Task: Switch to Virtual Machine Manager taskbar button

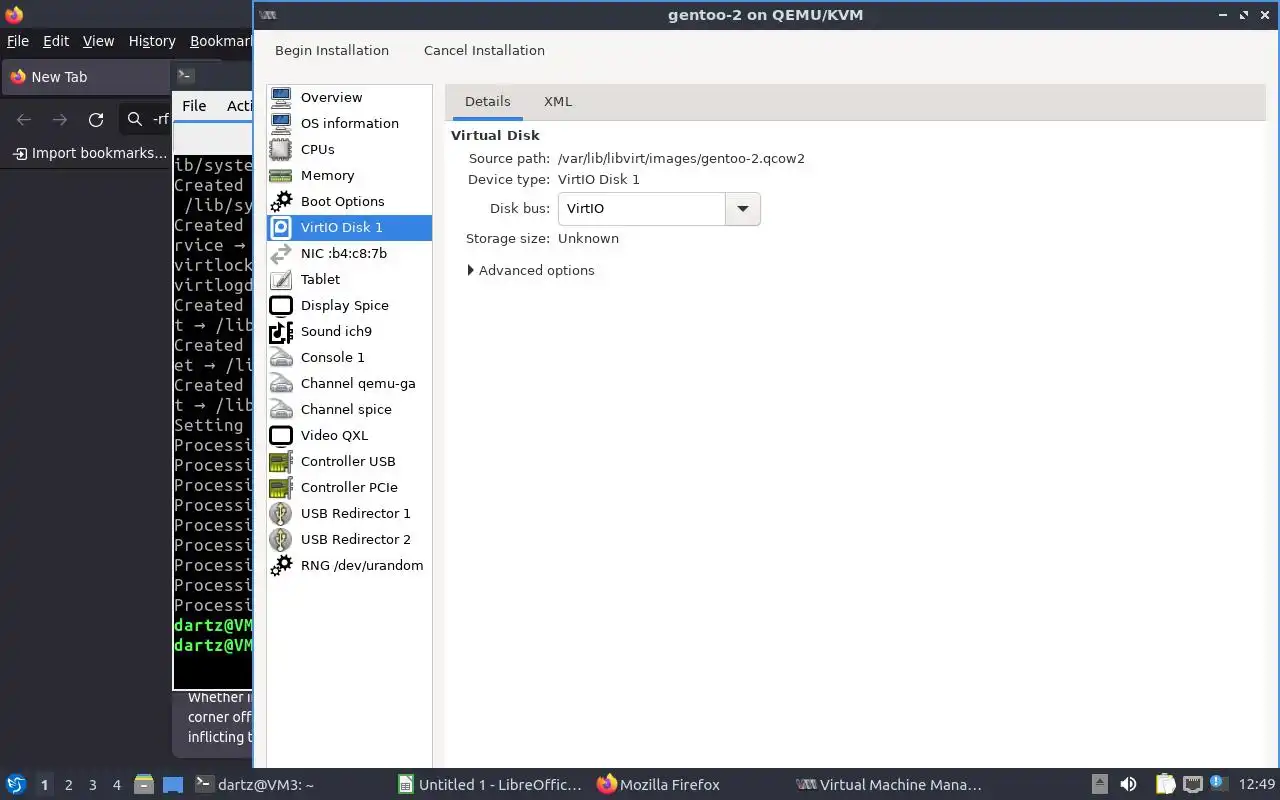Action: [888, 785]
